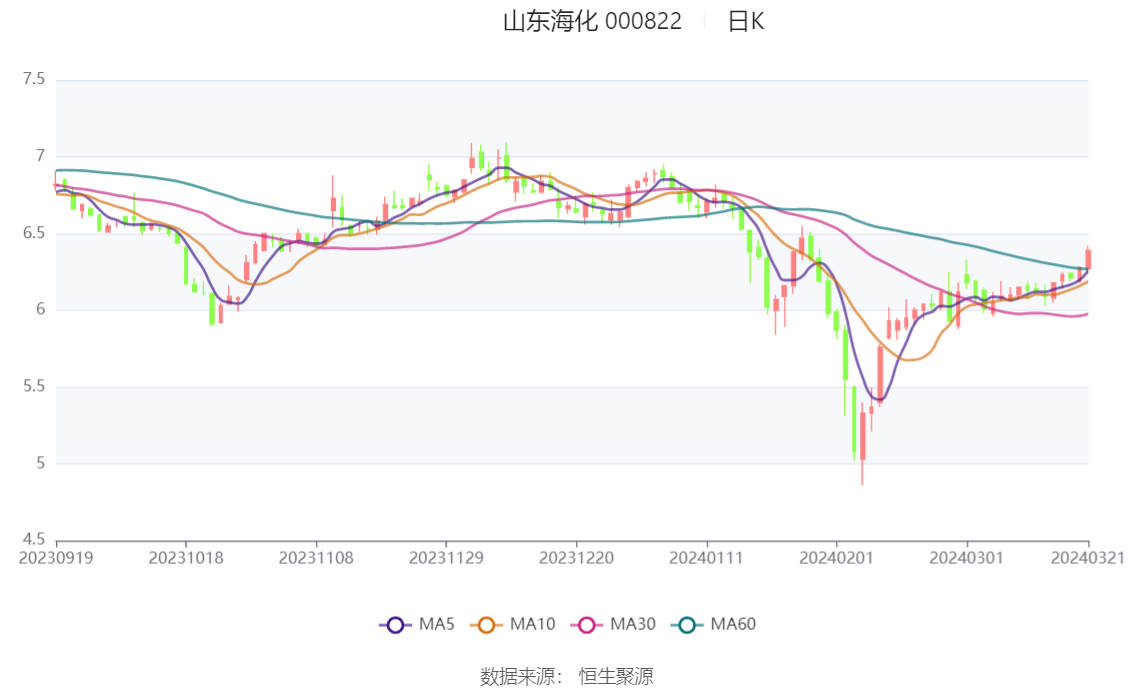This screenshot has width=1134, height=689.
Task: Click the 20230919 start date axis label
Action: point(56,558)
